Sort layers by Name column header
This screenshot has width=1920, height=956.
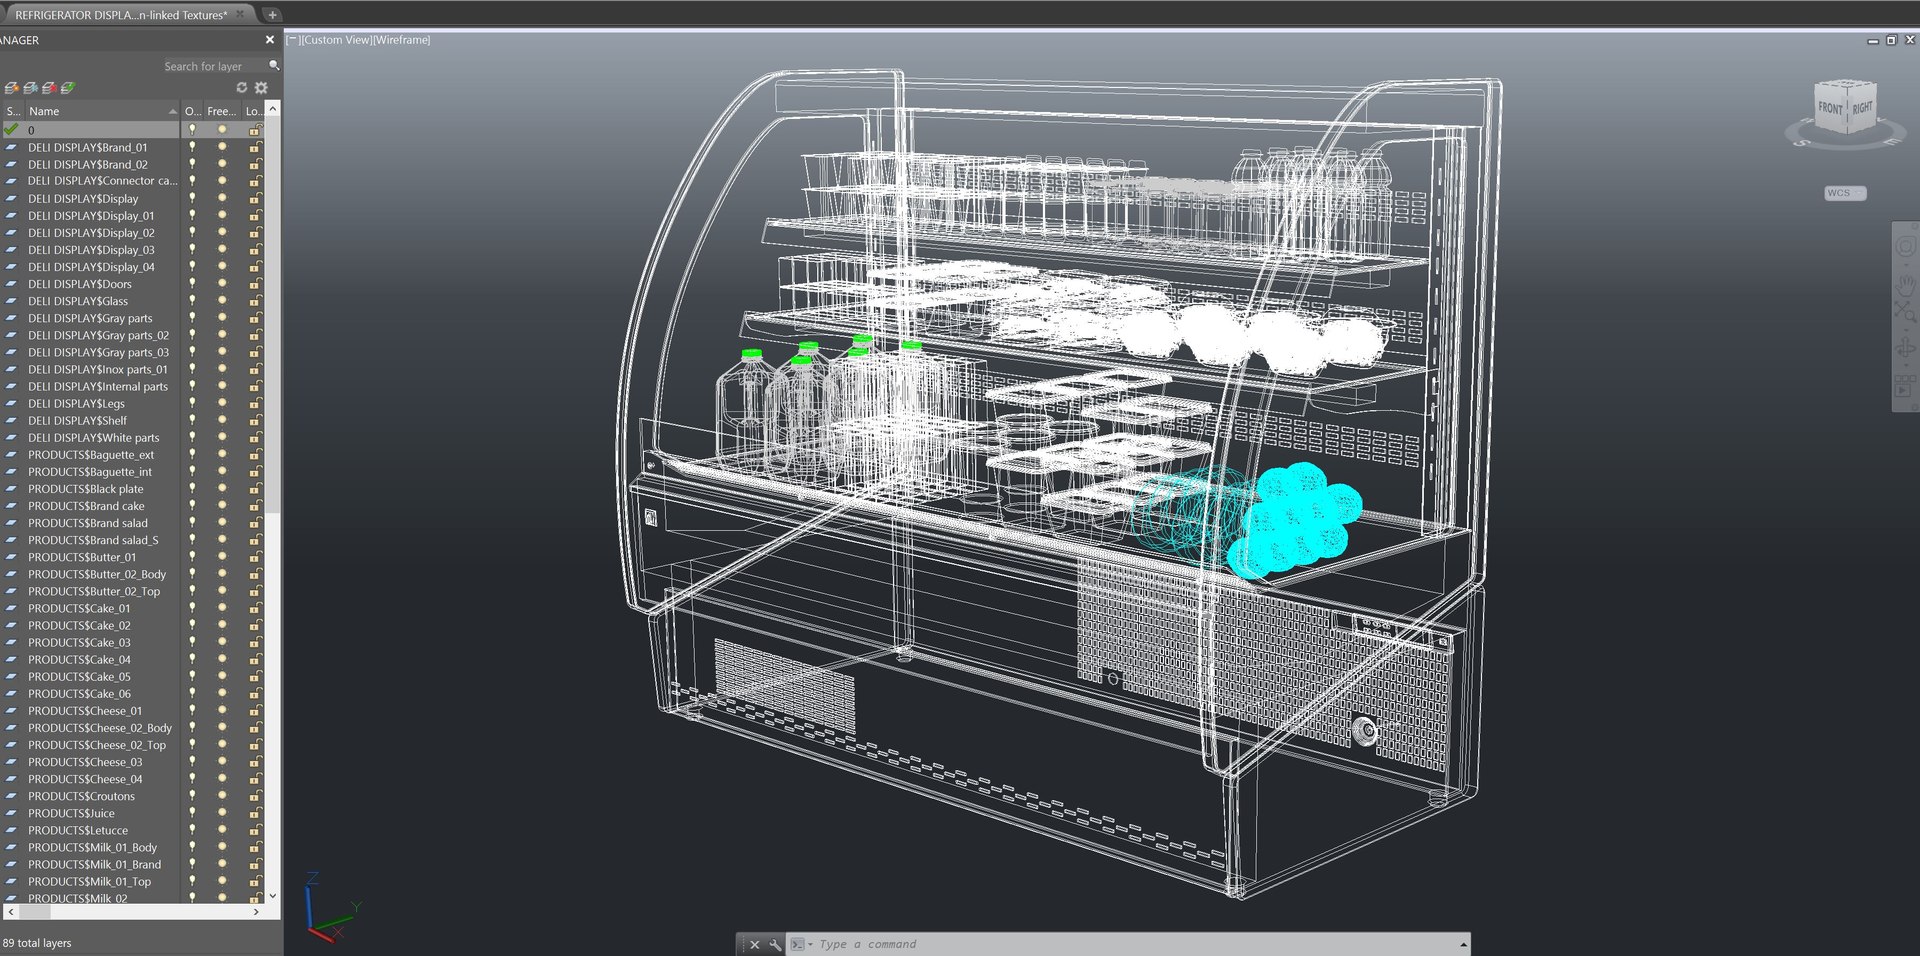(x=101, y=111)
